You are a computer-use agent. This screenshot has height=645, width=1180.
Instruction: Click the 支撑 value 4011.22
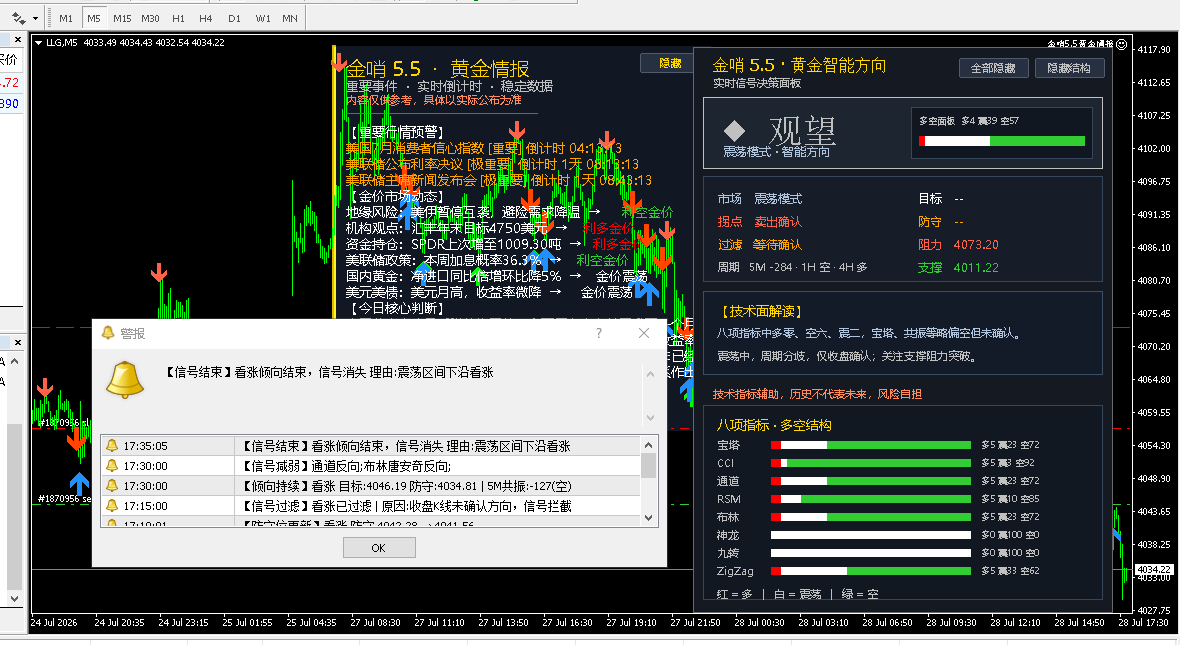(976, 267)
